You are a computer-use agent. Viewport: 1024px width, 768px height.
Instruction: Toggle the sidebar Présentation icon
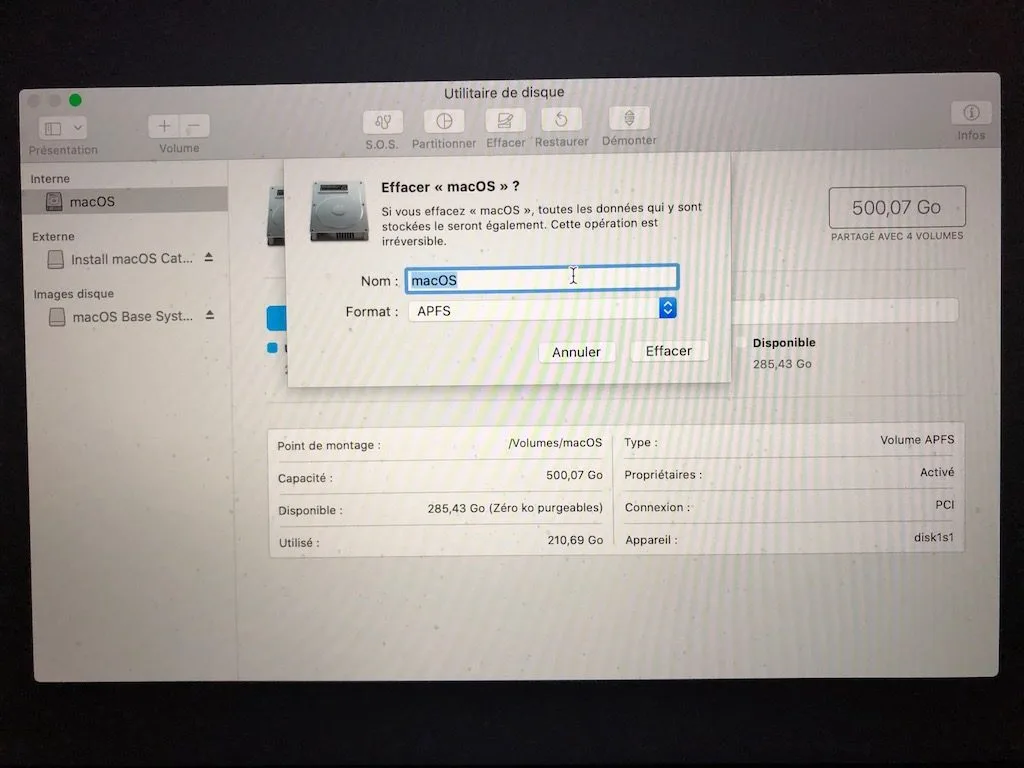point(53,129)
